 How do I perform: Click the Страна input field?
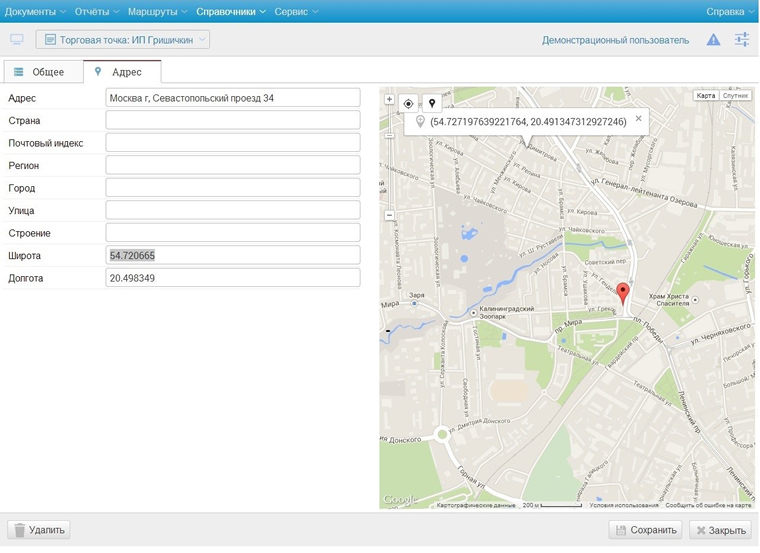(x=233, y=120)
